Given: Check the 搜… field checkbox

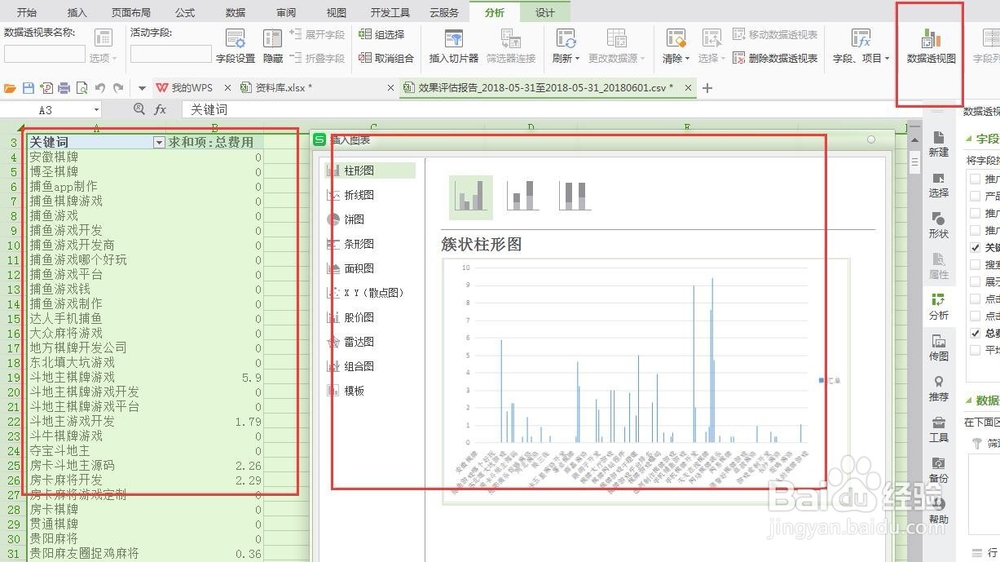Looking at the screenshot, I should (x=975, y=264).
